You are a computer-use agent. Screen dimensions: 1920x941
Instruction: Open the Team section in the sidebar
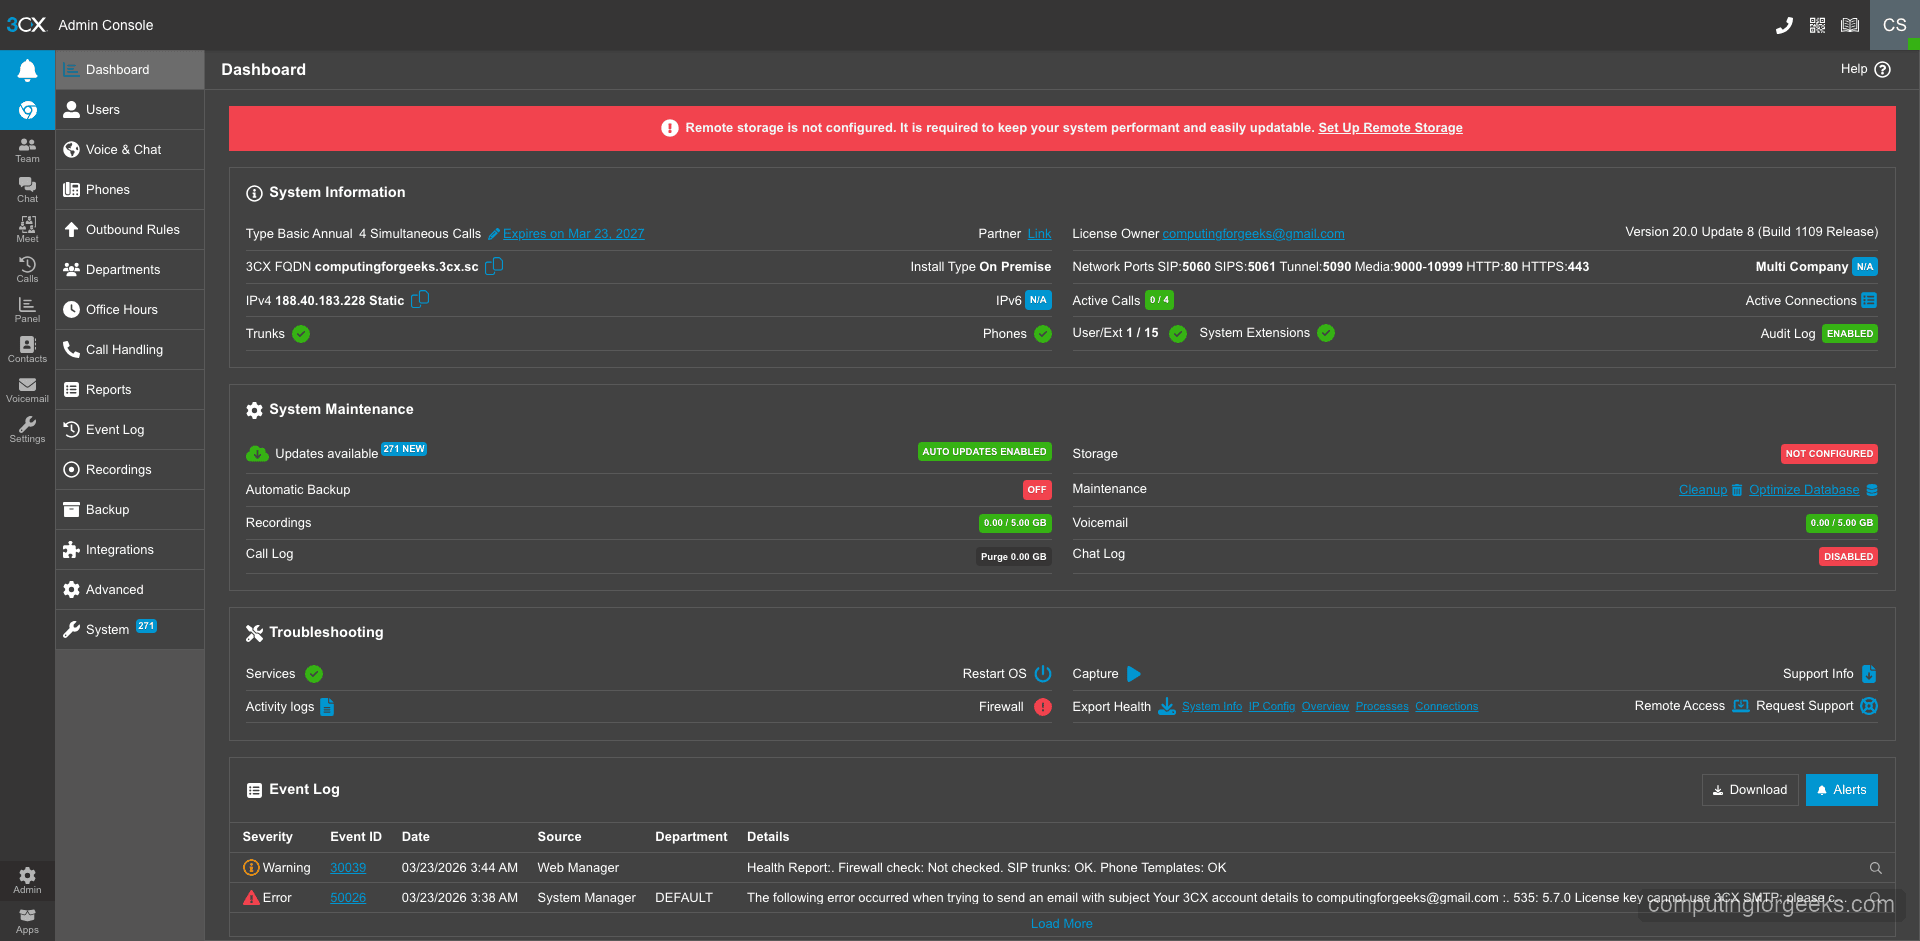pyautogui.click(x=27, y=150)
